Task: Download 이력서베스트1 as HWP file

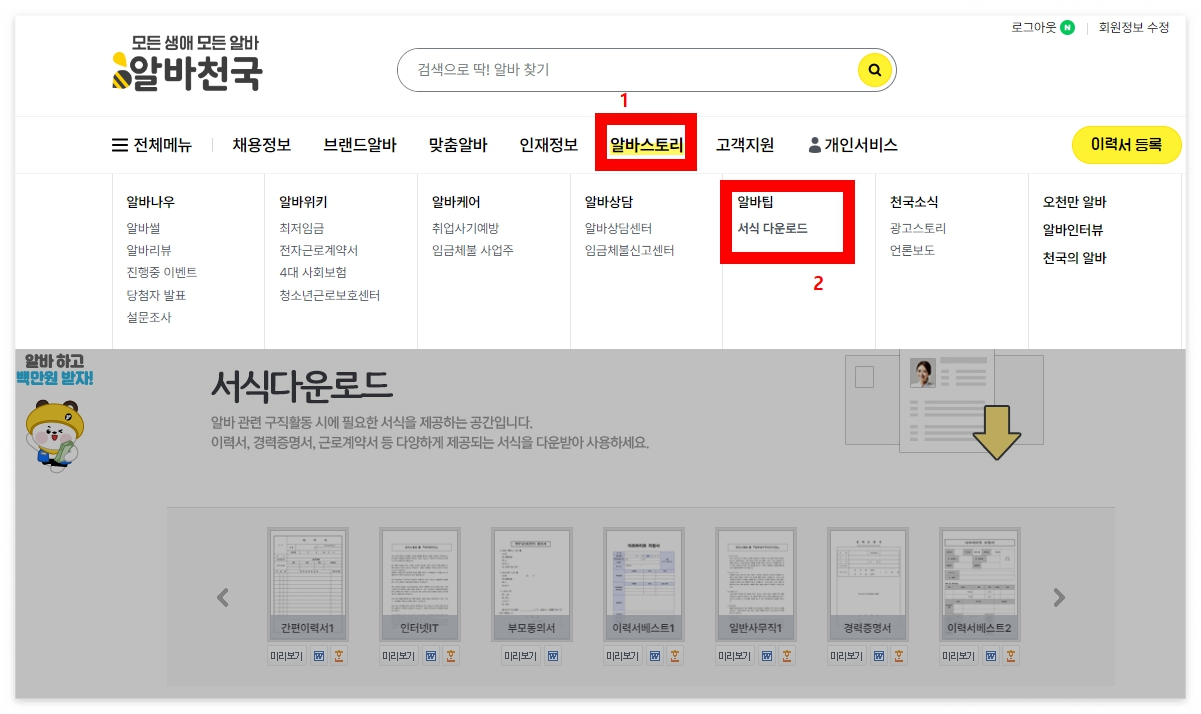Action: pyautogui.click(x=675, y=656)
